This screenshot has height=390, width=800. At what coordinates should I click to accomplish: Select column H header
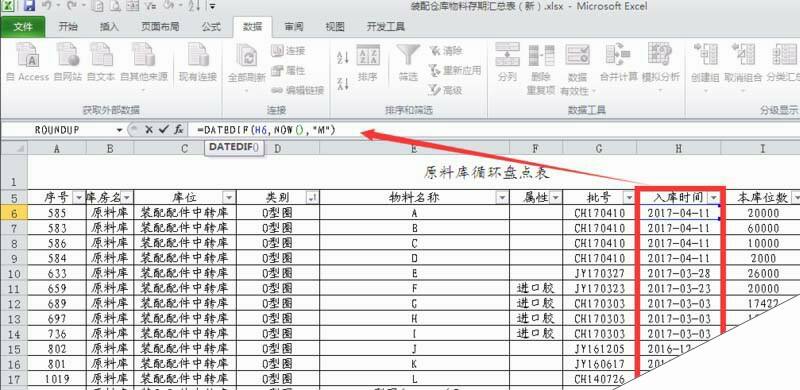pyautogui.click(x=679, y=148)
